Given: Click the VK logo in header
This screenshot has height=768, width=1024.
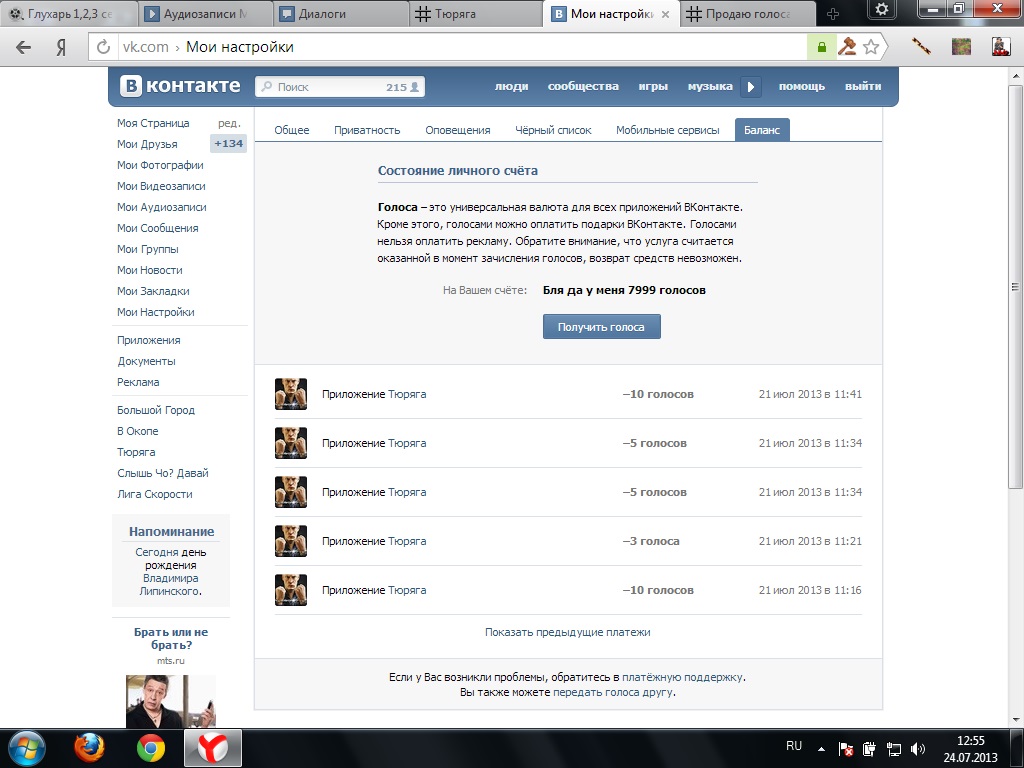Looking at the screenshot, I should pyautogui.click(x=180, y=86).
